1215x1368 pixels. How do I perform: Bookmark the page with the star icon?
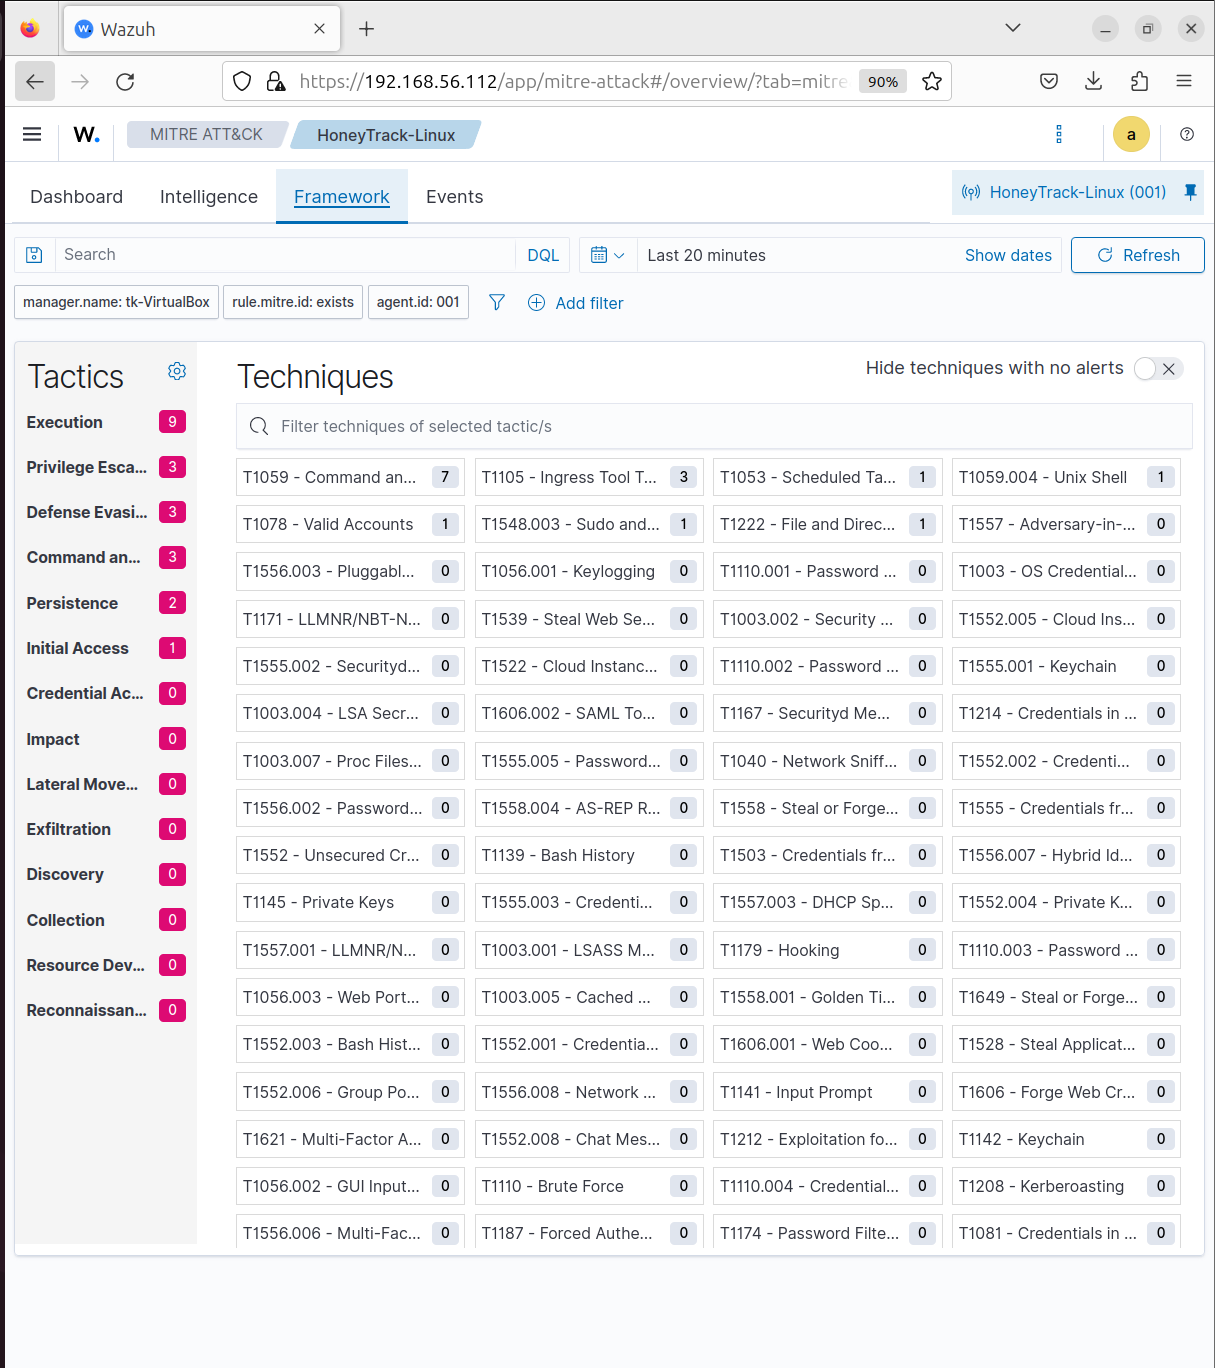(x=932, y=81)
